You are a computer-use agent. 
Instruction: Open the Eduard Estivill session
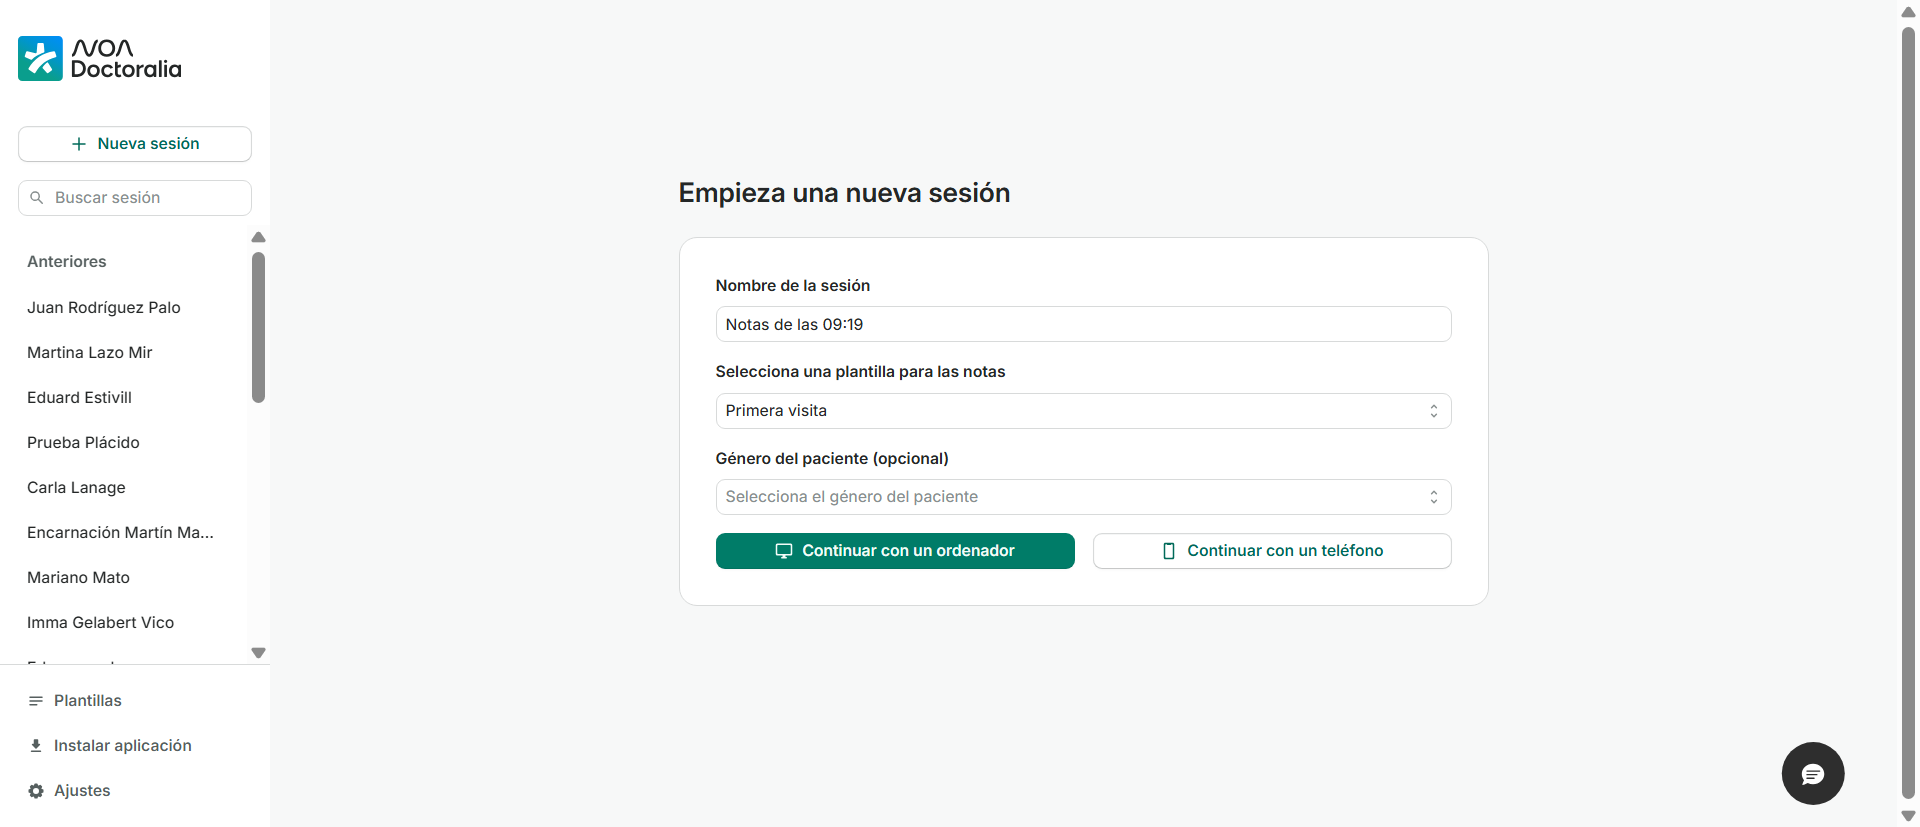tap(80, 398)
